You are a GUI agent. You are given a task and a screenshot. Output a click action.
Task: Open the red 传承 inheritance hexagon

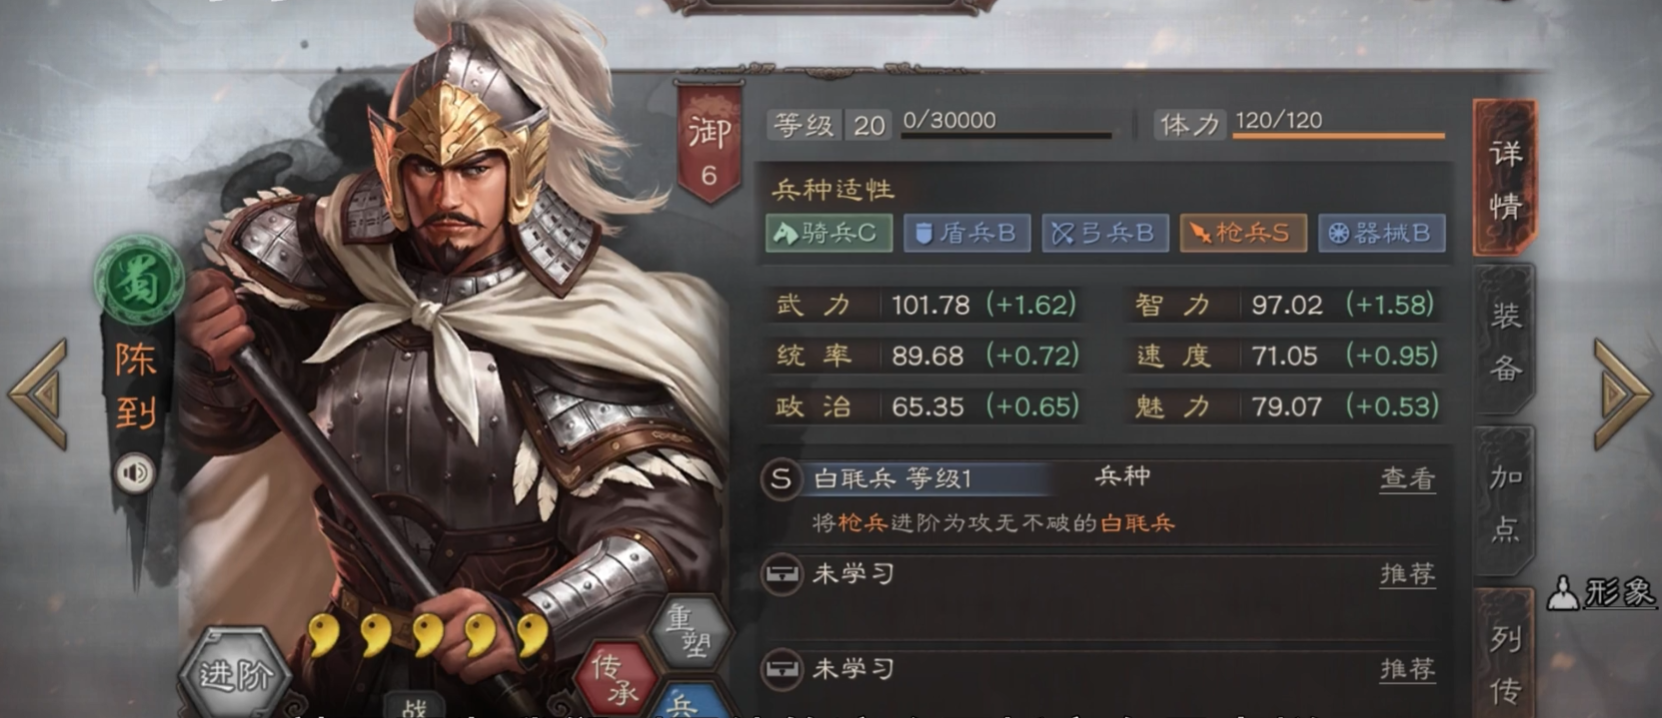[617, 678]
